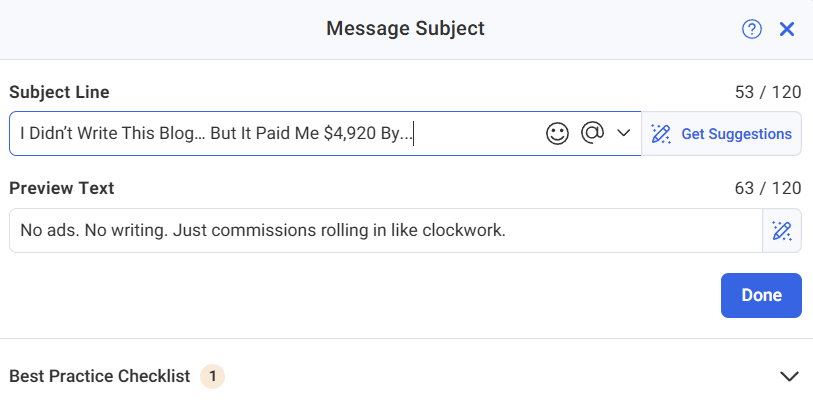Click the @ personalization icon
813x405 pixels.
(x=593, y=133)
